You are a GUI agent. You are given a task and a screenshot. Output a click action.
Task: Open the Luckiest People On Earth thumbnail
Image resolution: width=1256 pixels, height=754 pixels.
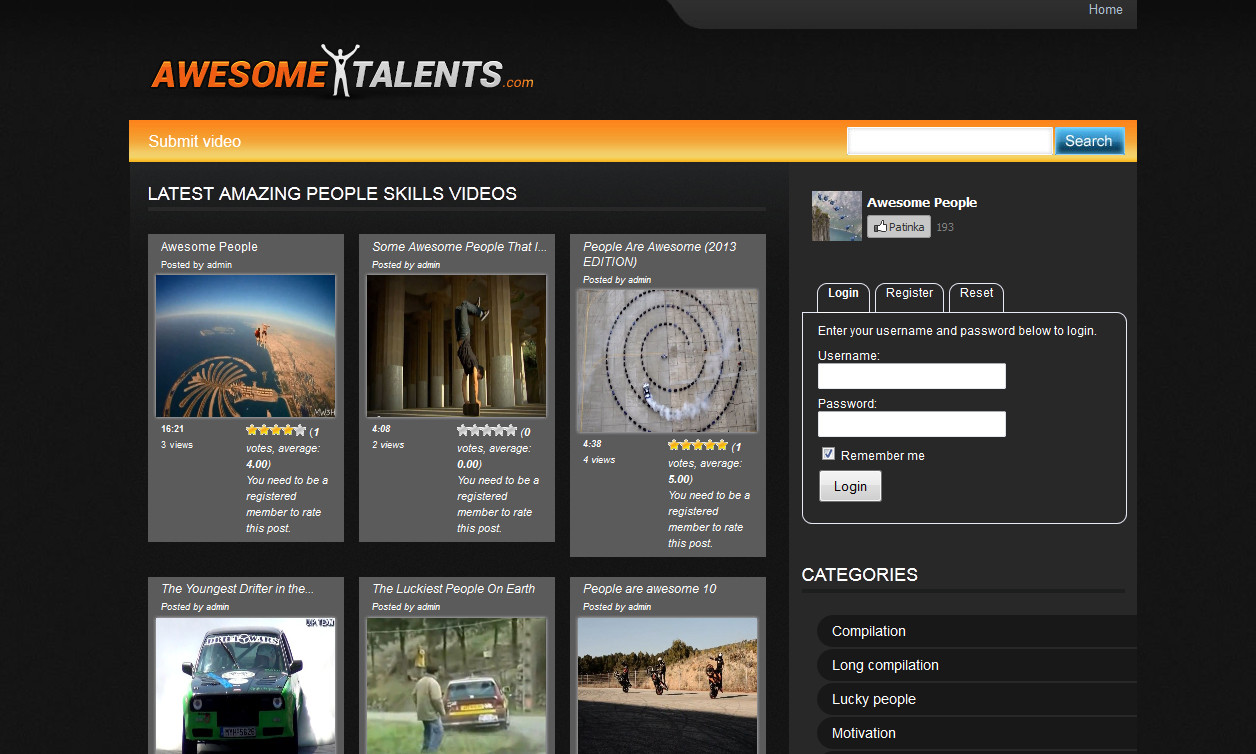(x=457, y=685)
